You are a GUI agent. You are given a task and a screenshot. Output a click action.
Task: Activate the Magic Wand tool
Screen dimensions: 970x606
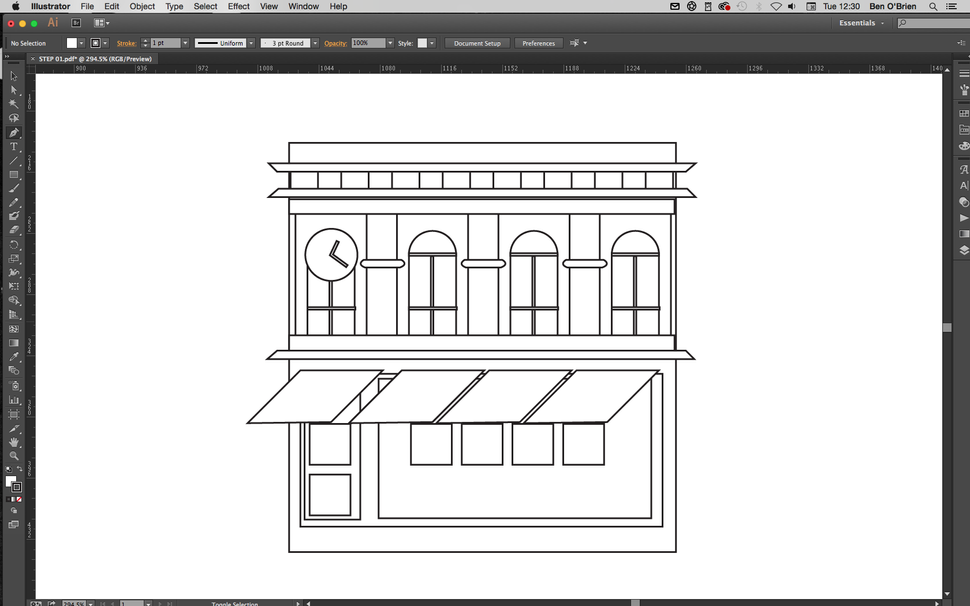pos(14,103)
